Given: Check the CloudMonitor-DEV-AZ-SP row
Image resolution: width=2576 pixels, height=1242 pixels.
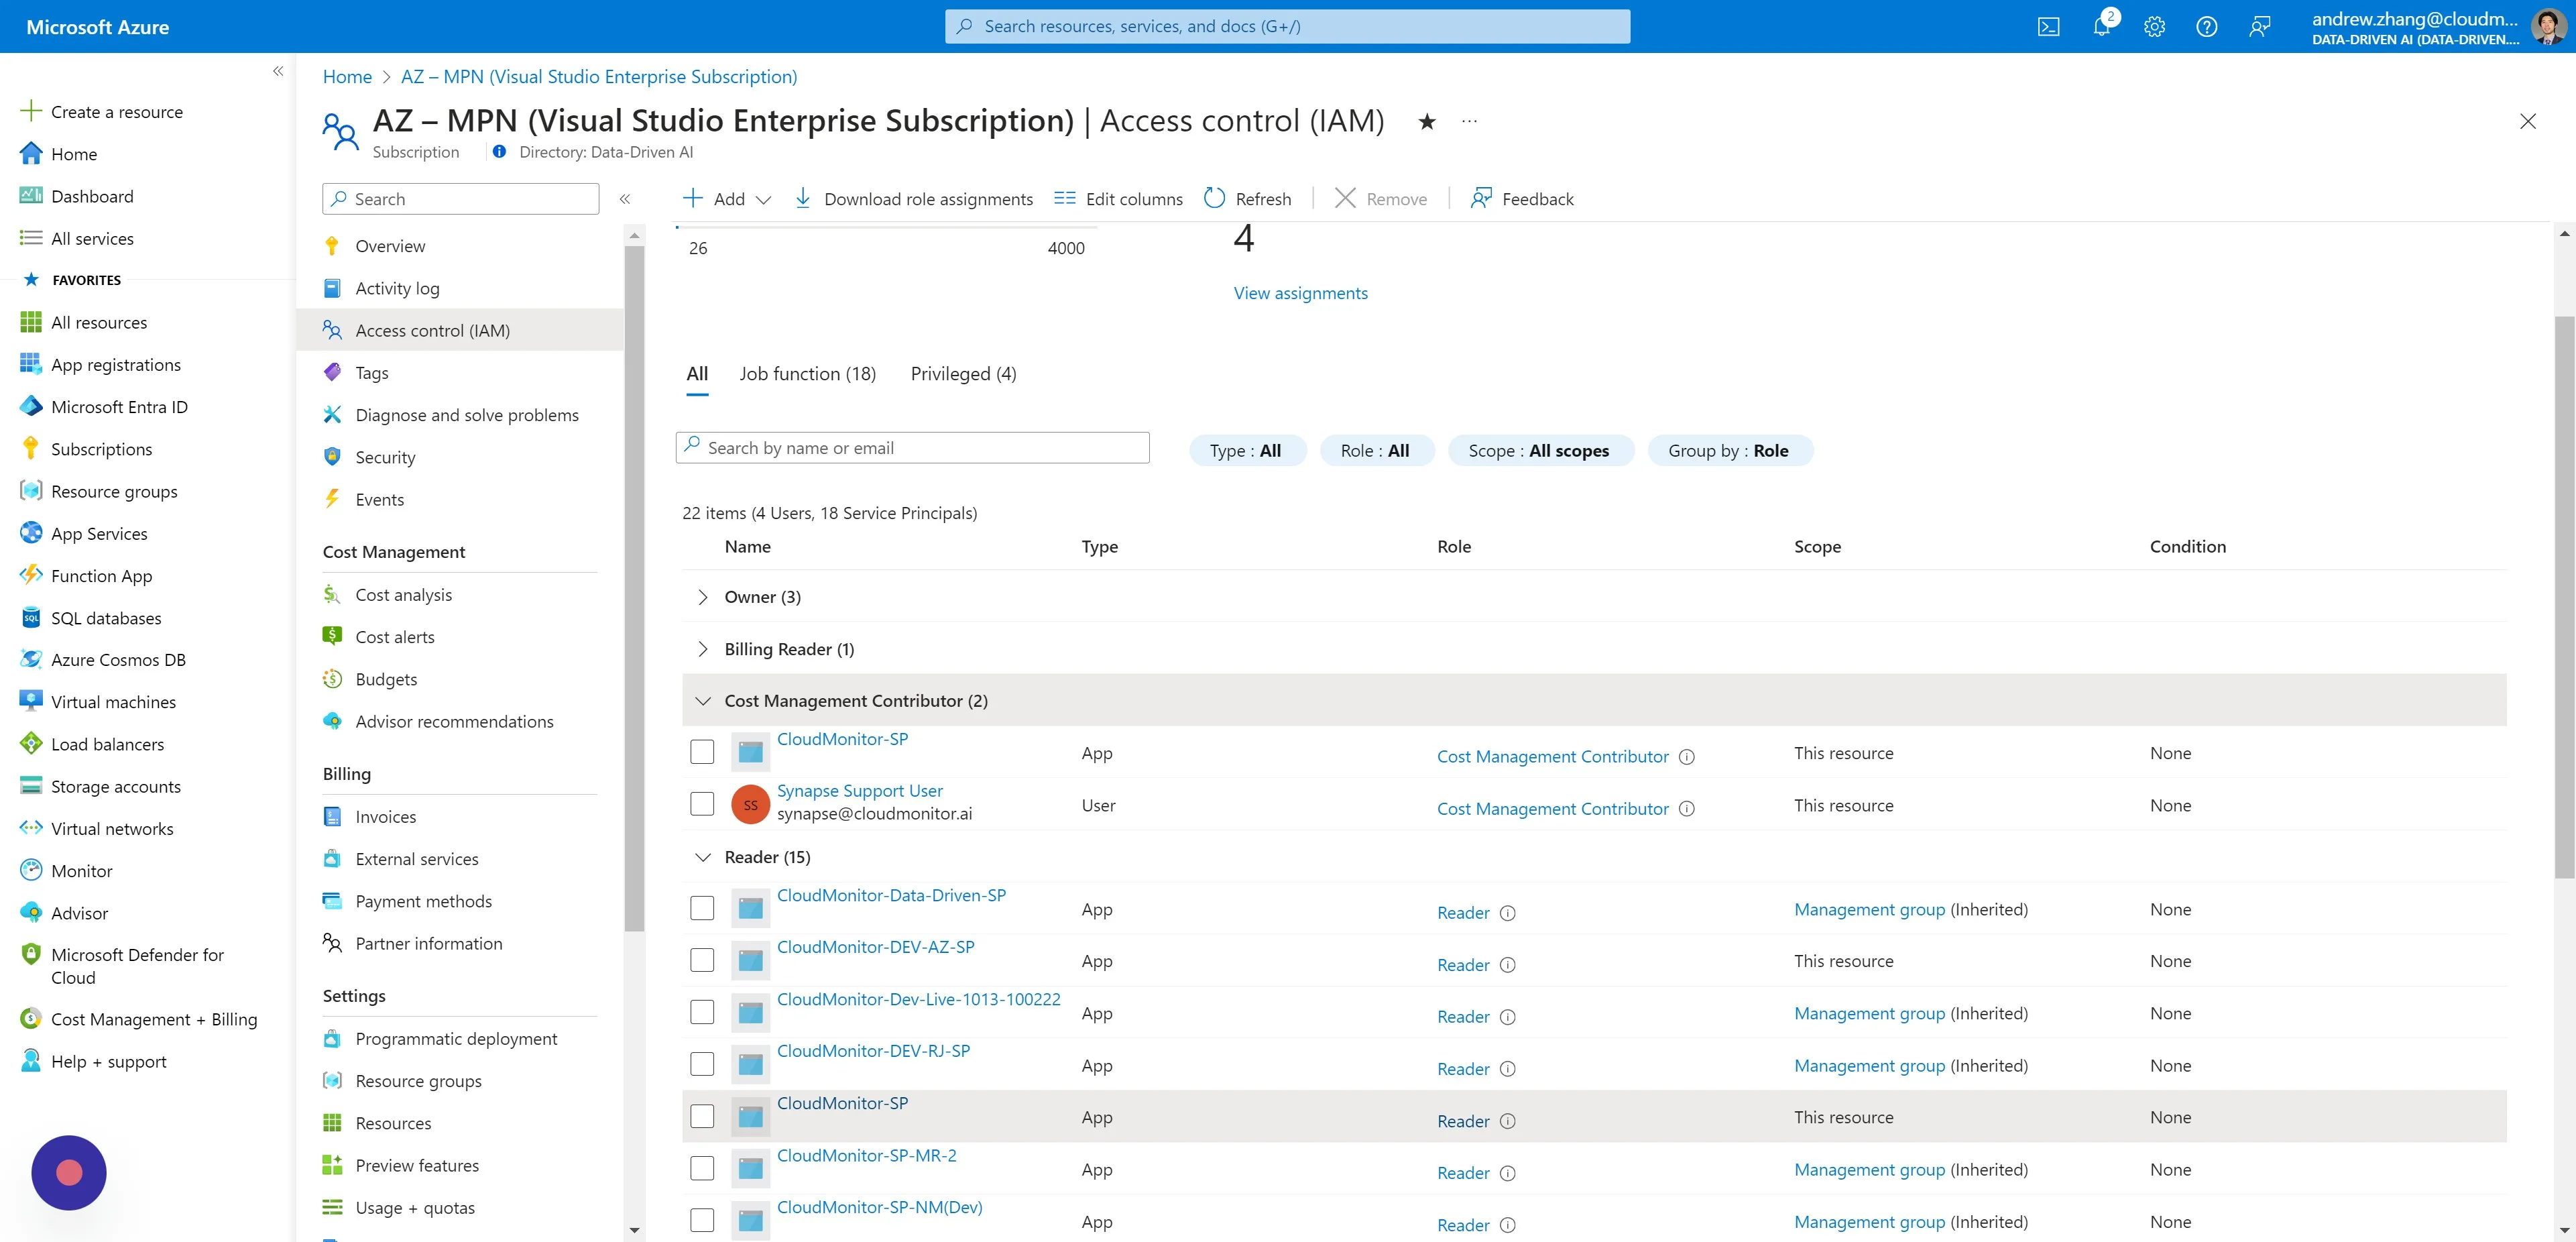Looking at the screenshot, I should click(x=702, y=960).
